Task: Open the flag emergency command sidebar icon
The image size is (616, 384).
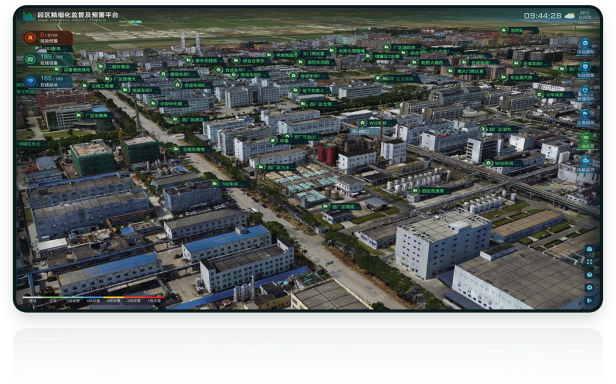Action: click(585, 117)
